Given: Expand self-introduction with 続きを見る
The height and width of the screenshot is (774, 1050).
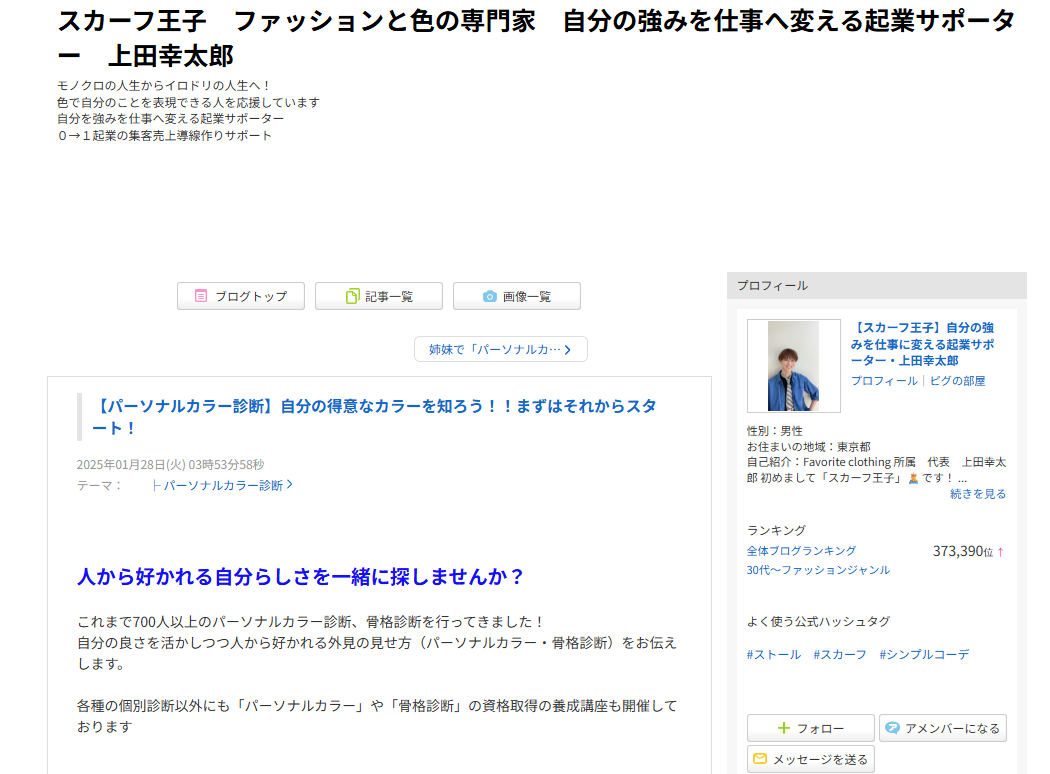Looking at the screenshot, I should (x=977, y=494).
